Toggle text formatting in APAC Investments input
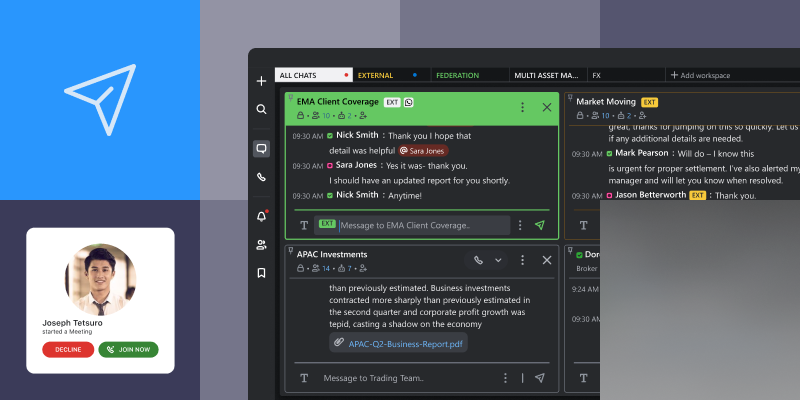 (x=304, y=378)
